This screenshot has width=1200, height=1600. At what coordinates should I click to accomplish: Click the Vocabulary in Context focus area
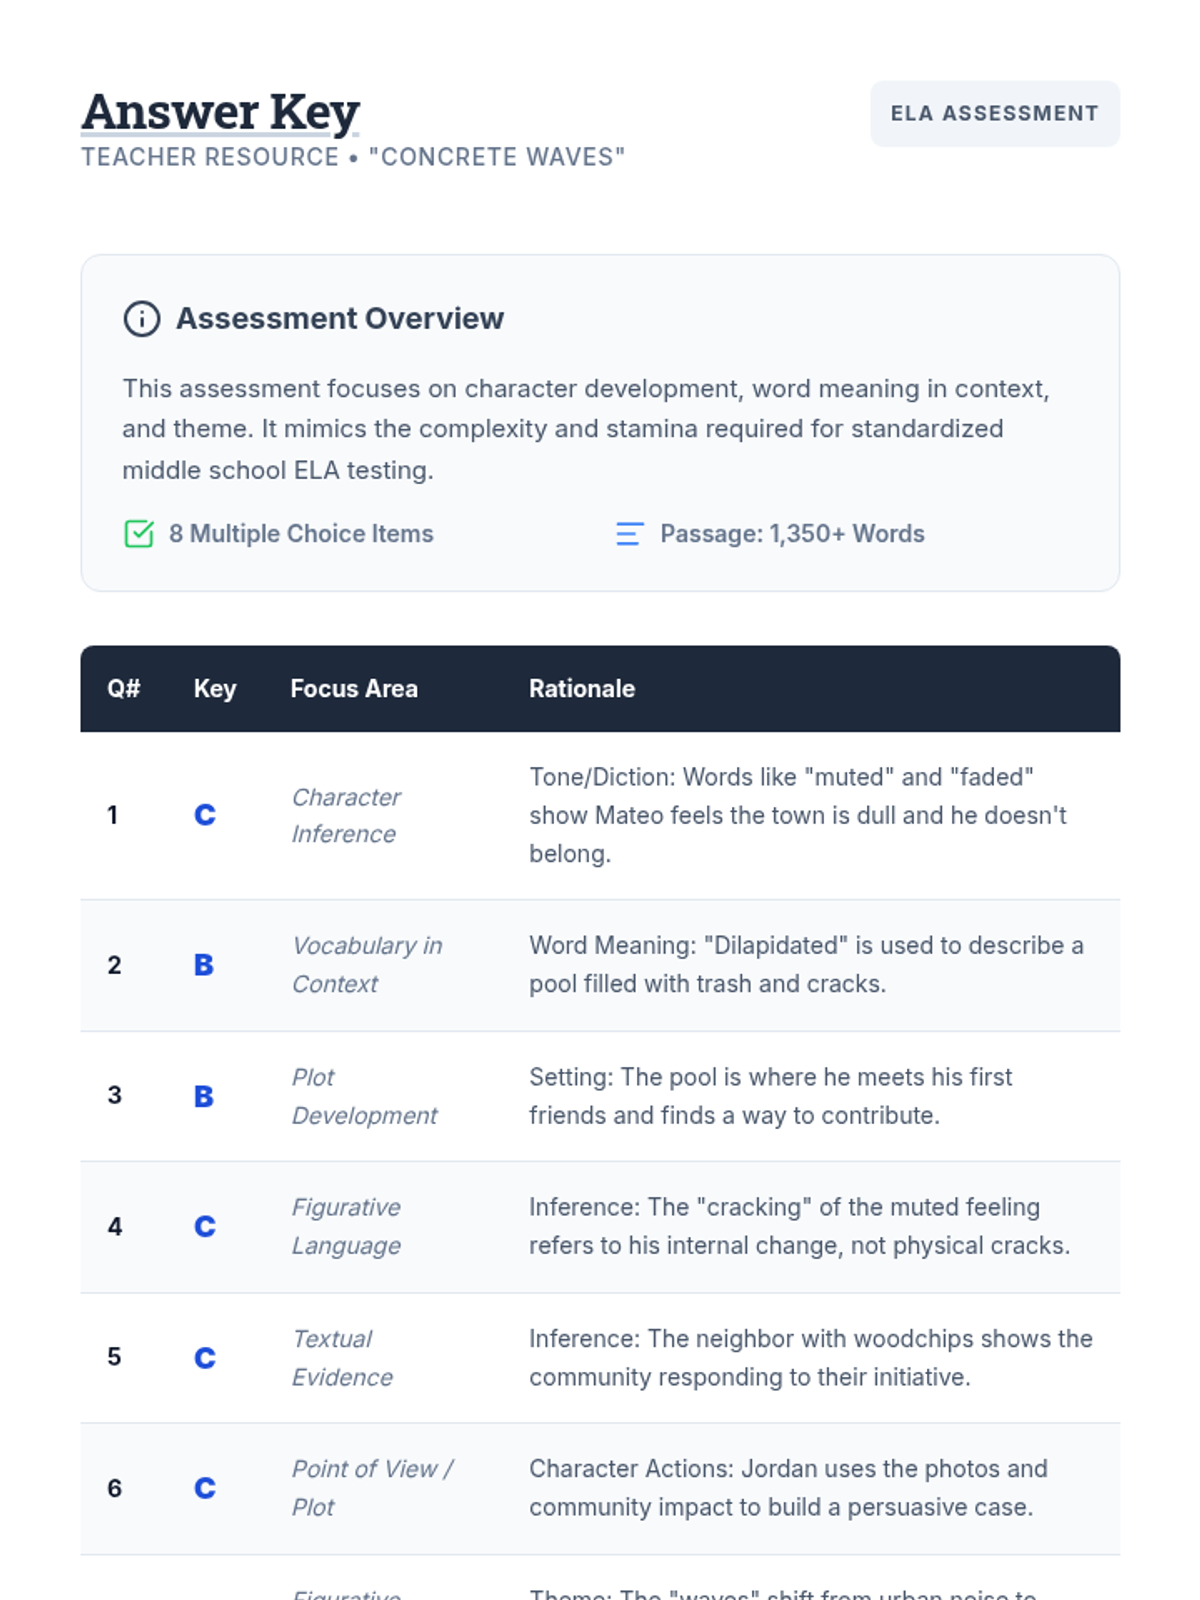366,964
